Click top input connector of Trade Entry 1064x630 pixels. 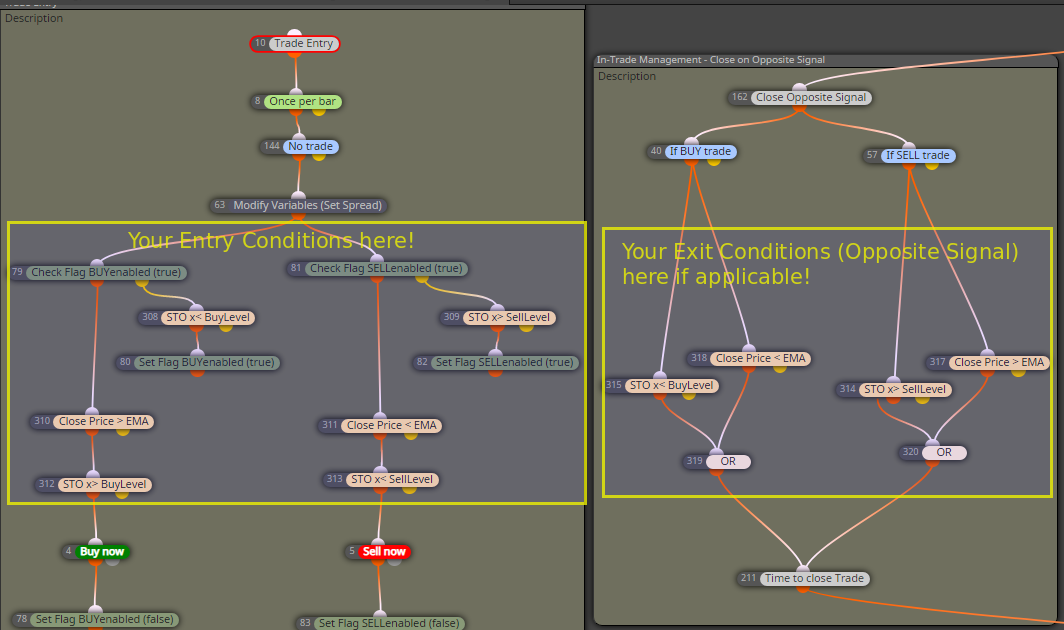294,34
